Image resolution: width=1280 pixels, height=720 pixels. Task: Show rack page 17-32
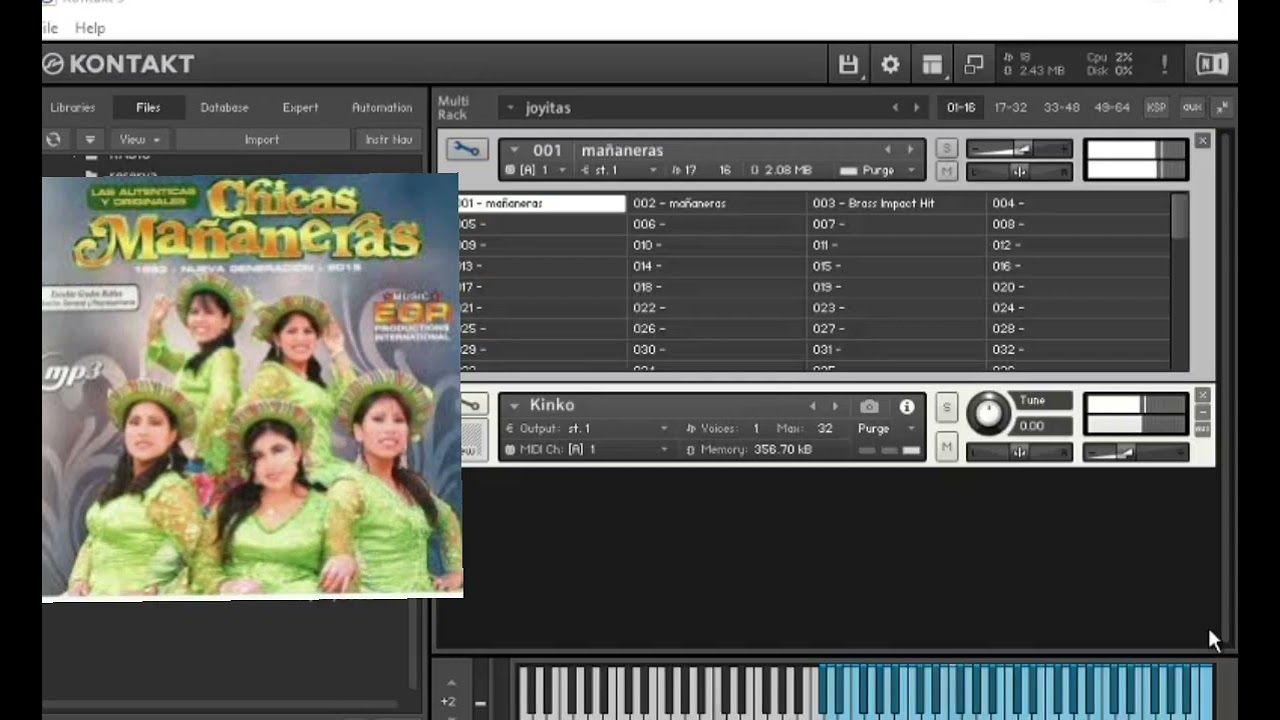(1010, 107)
